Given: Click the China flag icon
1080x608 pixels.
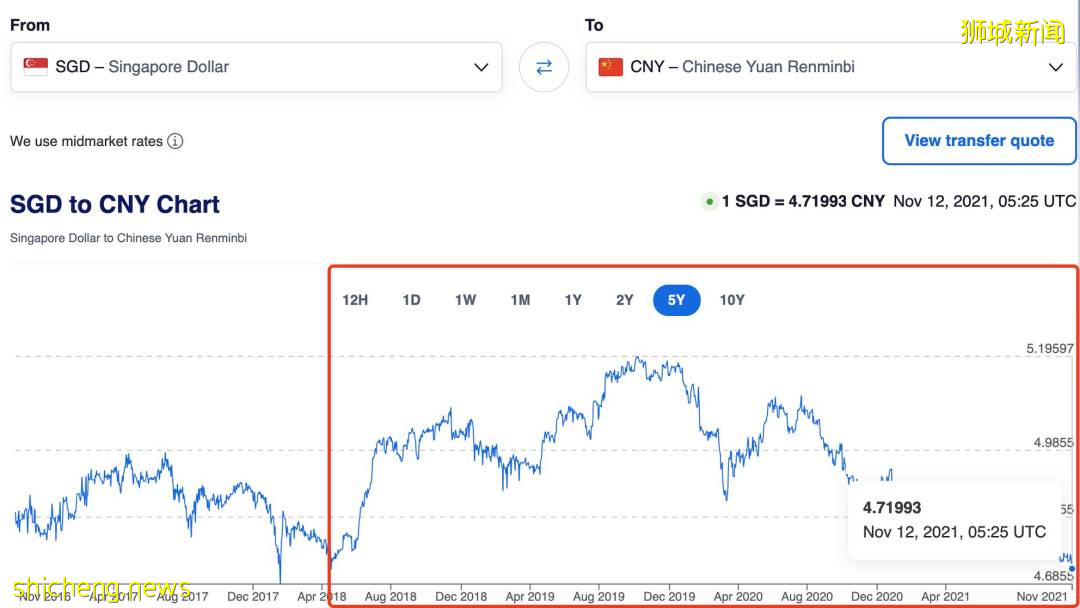Looking at the screenshot, I should click(610, 67).
